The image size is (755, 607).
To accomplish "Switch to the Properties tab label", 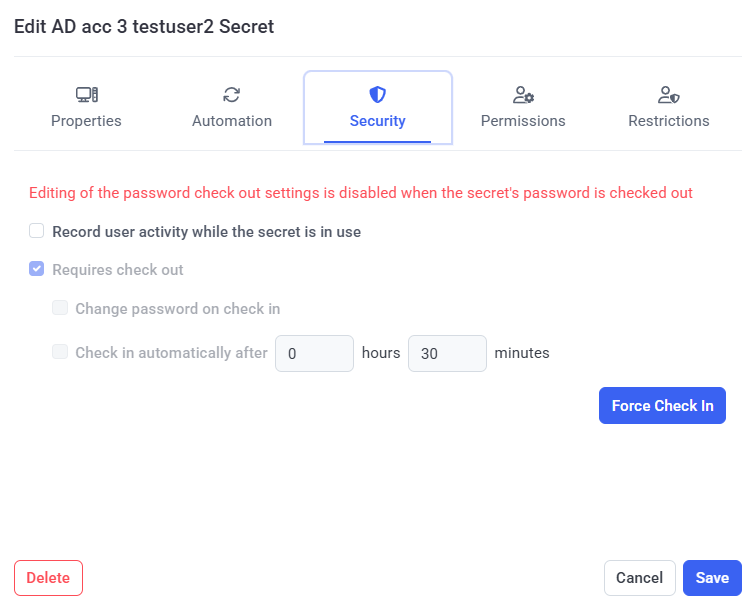I will pyautogui.click(x=87, y=121).
